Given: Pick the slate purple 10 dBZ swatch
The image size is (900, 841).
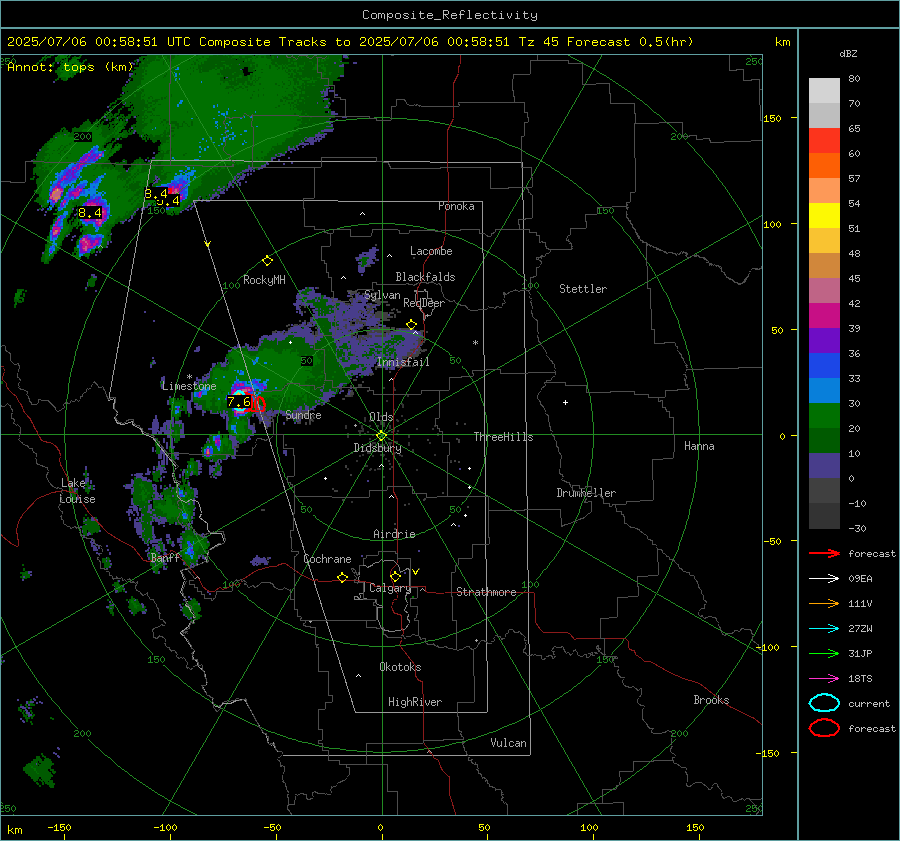Looking at the screenshot, I should (x=824, y=465).
